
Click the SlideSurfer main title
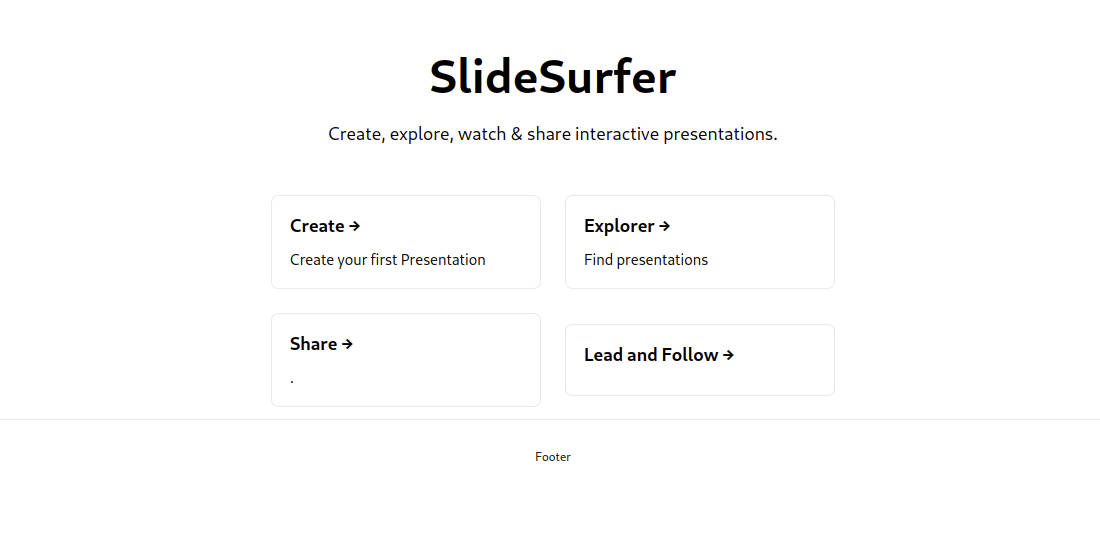point(552,78)
